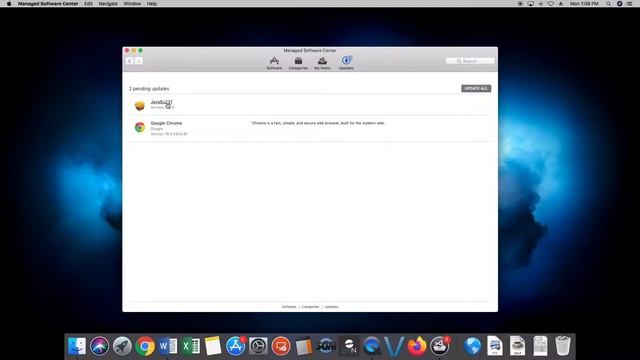Open the JavaSu231 update title
This screenshot has width=640, height=360.
(x=161, y=102)
